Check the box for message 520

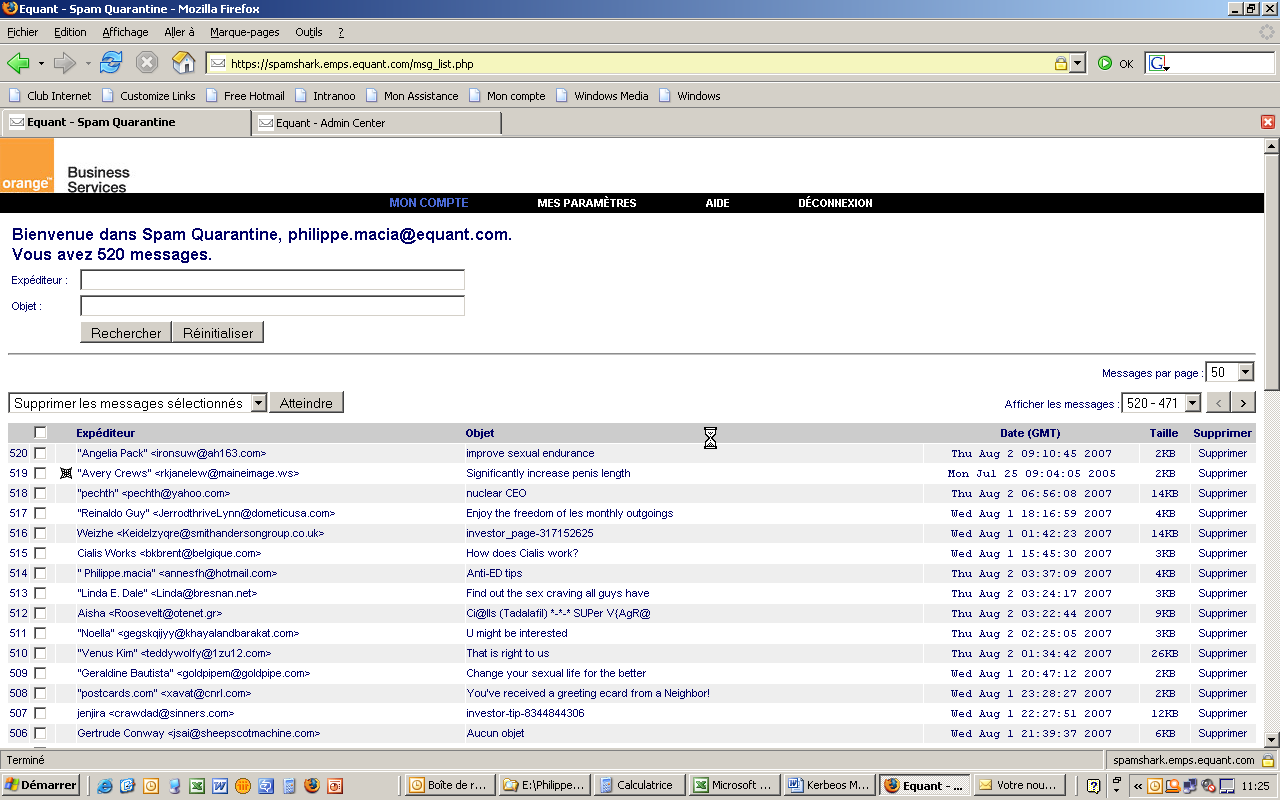point(40,453)
